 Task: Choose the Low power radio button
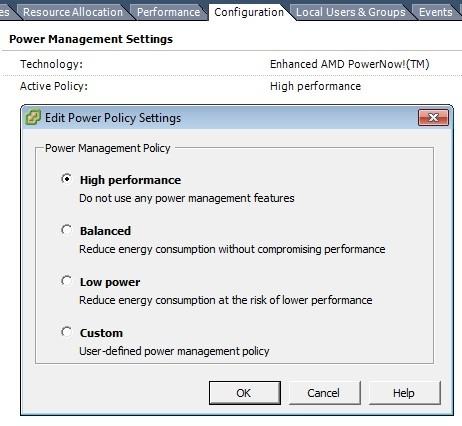(x=66, y=281)
